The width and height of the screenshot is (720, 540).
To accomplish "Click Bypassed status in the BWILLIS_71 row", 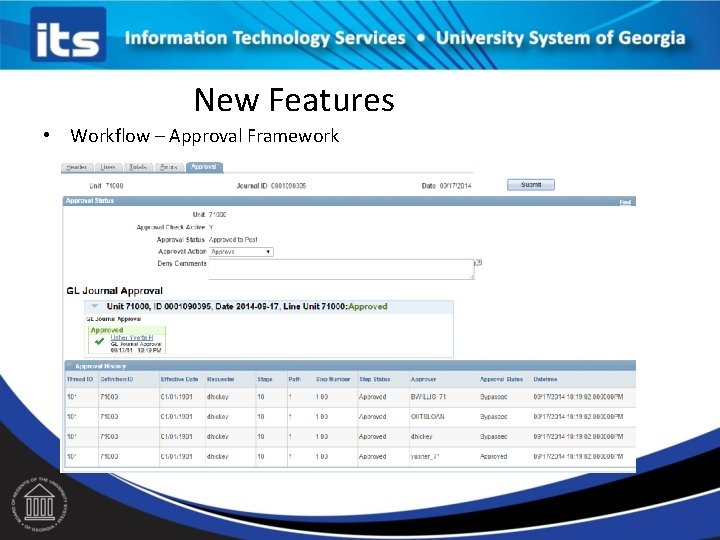I will pos(494,397).
